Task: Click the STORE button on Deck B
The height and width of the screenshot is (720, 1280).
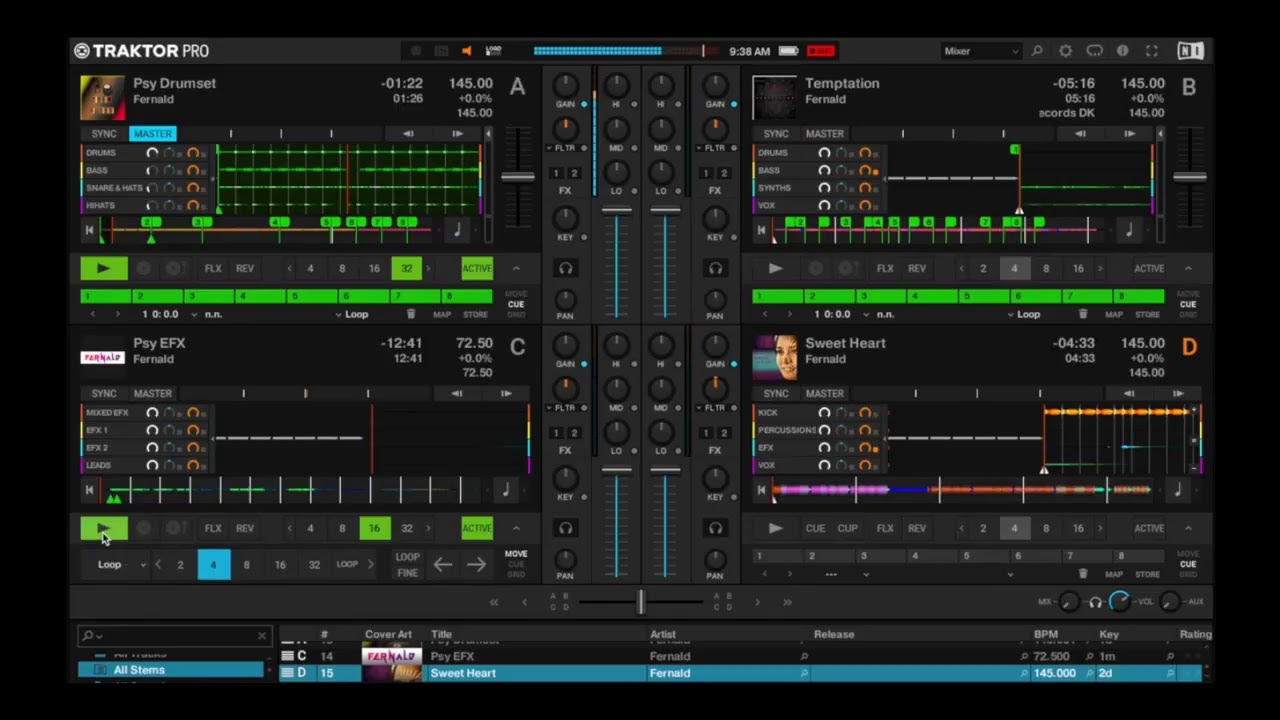Action: pyautogui.click(x=1147, y=314)
